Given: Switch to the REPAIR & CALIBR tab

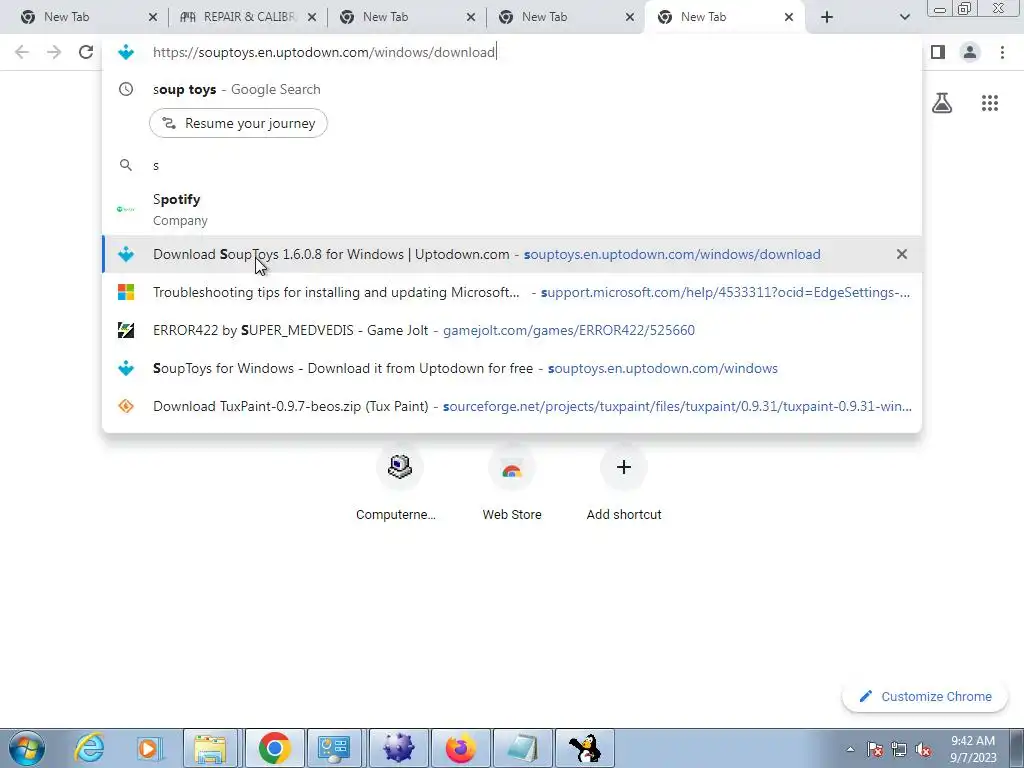Looking at the screenshot, I should pyautogui.click(x=238, y=17).
